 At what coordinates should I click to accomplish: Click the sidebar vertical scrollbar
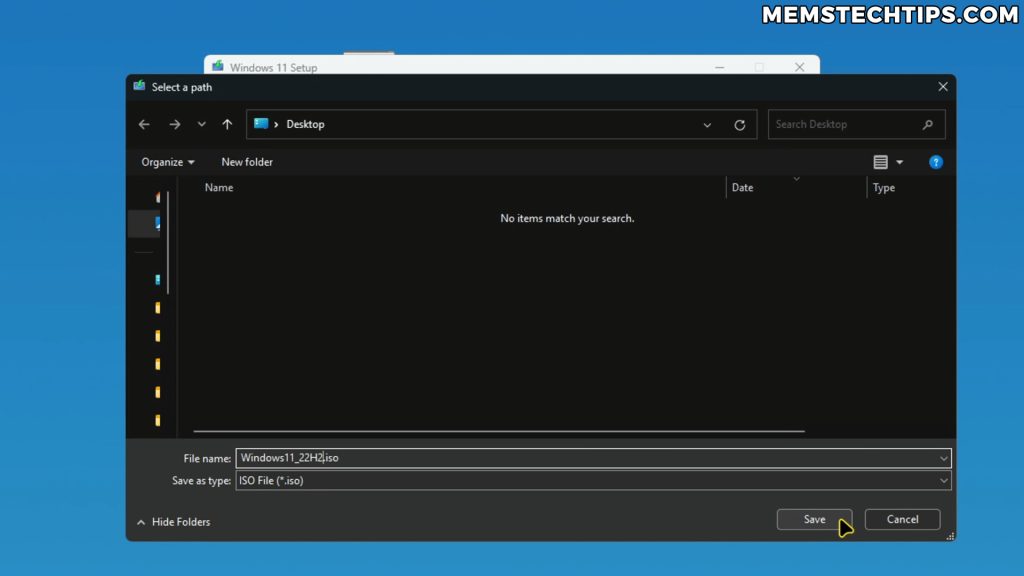(168, 242)
